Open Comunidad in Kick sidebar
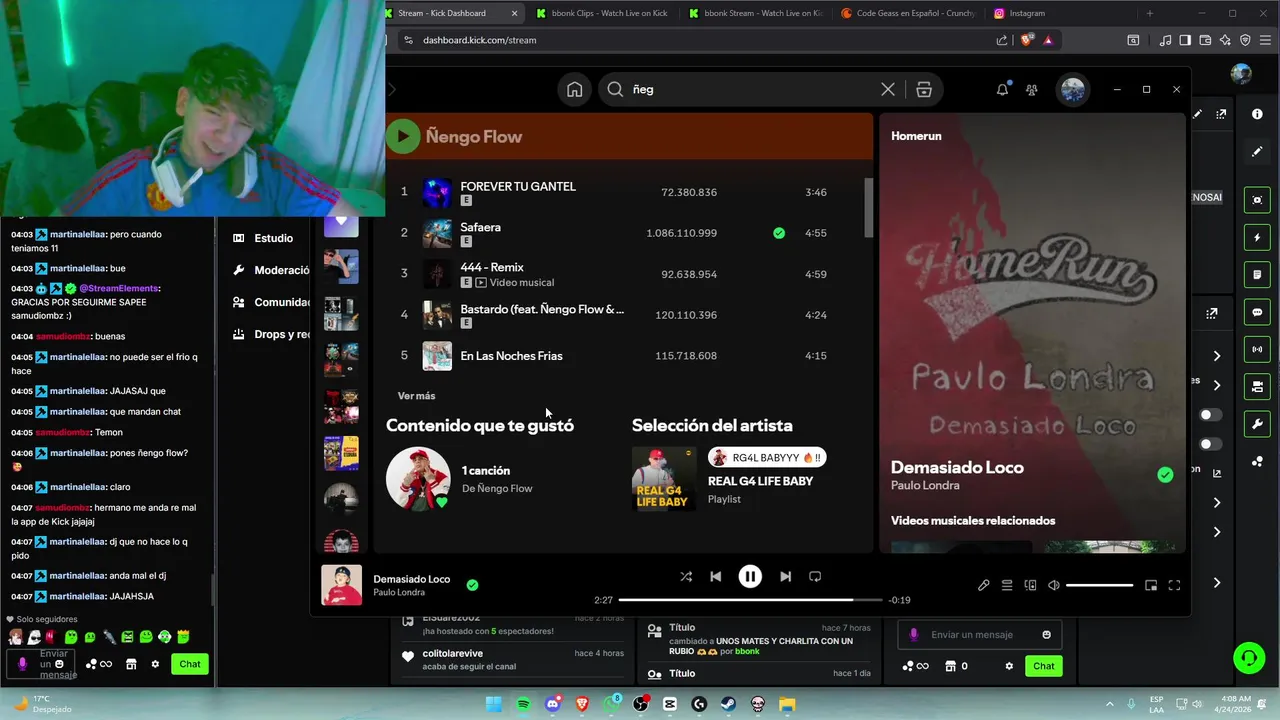This screenshot has width=1280, height=720. [x=272, y=302]
